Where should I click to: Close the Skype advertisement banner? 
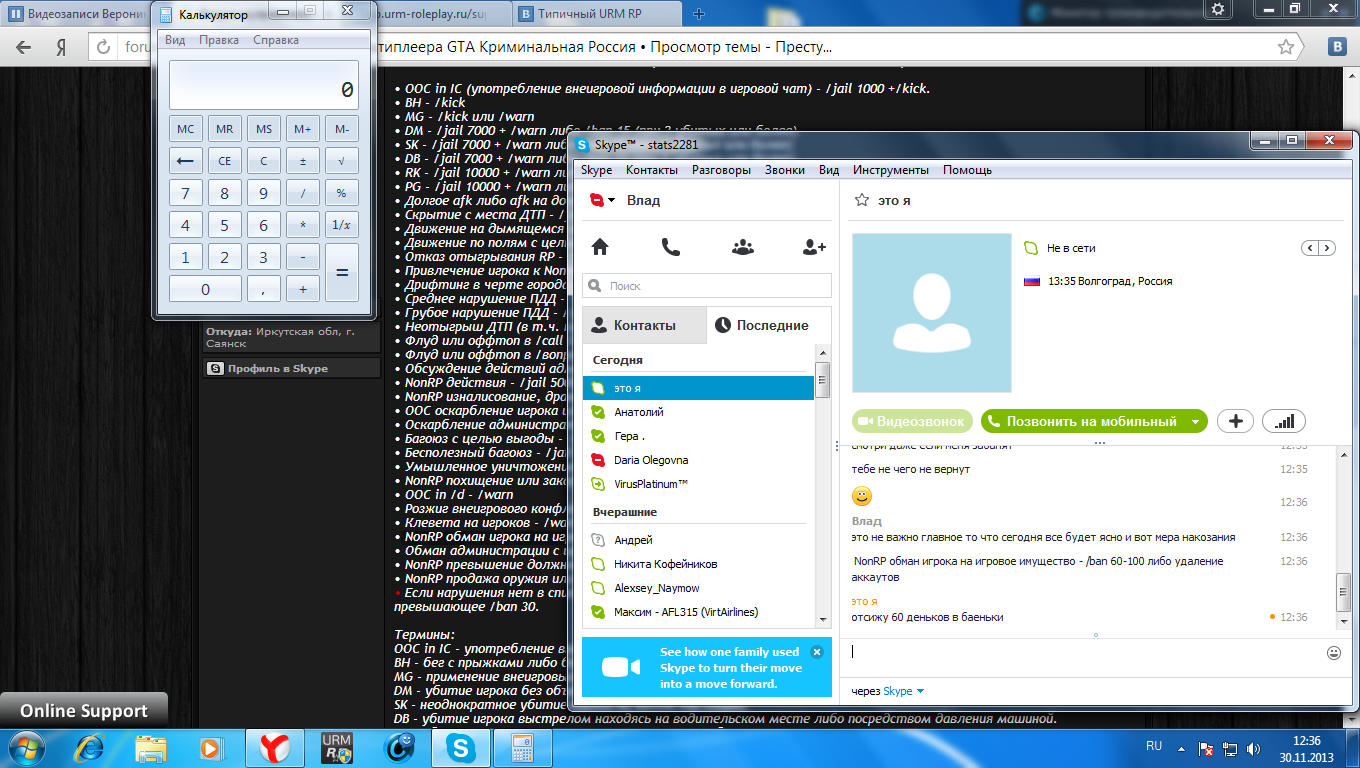(817, 651)
